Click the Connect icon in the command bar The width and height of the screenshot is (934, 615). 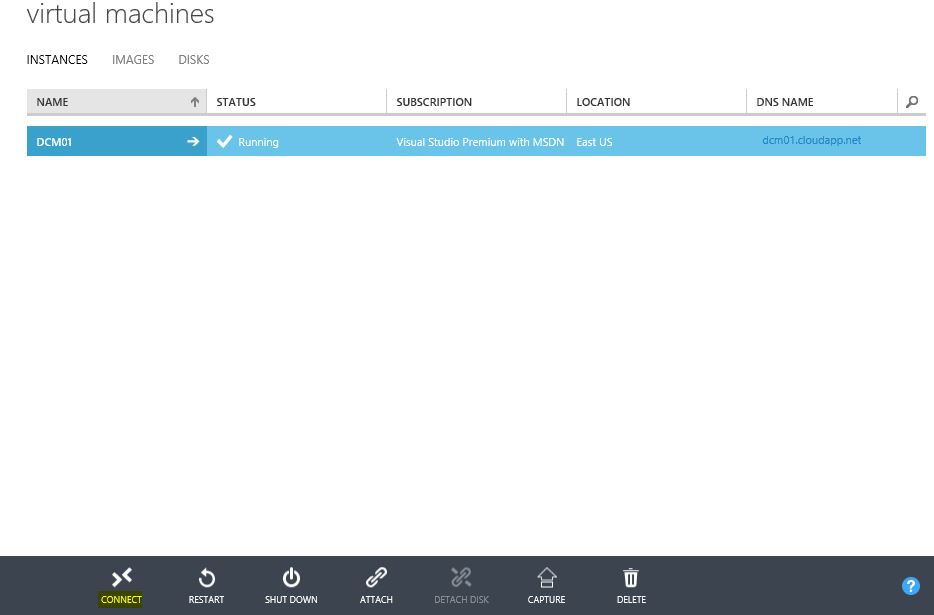(x=122, y=577)
